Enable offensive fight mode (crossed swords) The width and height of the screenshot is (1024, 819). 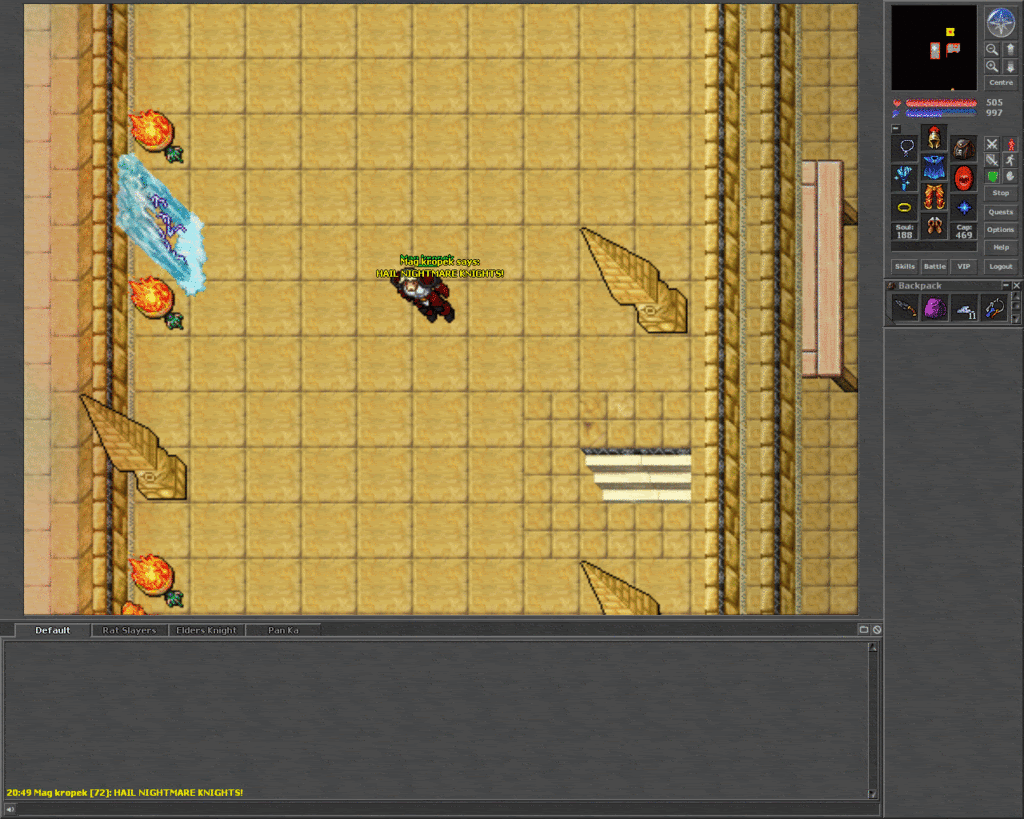click(992, 144)
